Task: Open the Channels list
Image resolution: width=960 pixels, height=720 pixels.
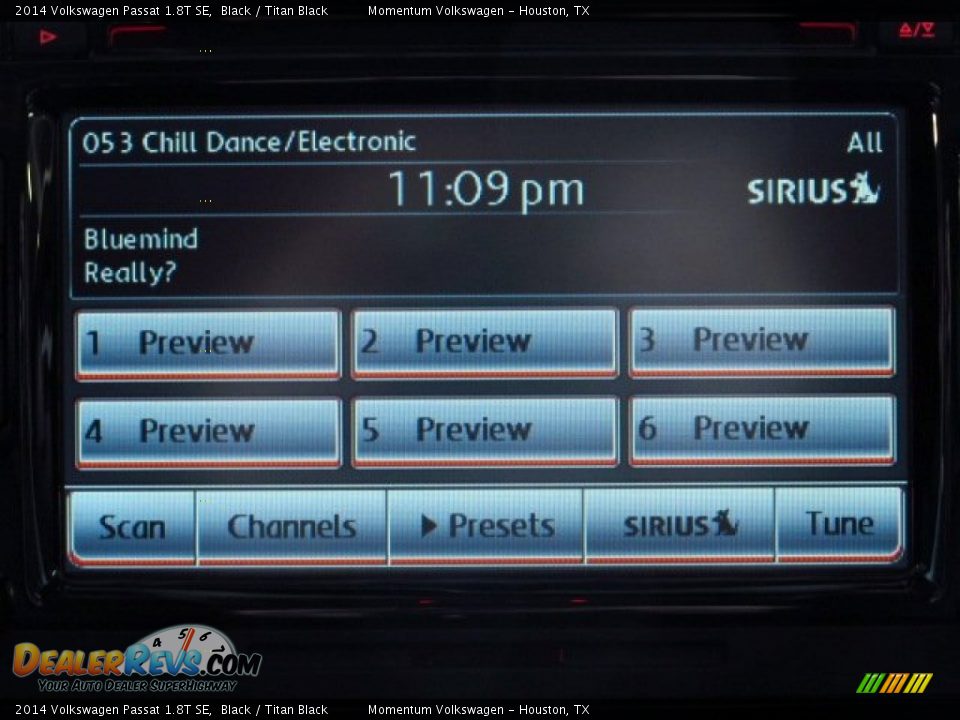Action: point(292,527)
